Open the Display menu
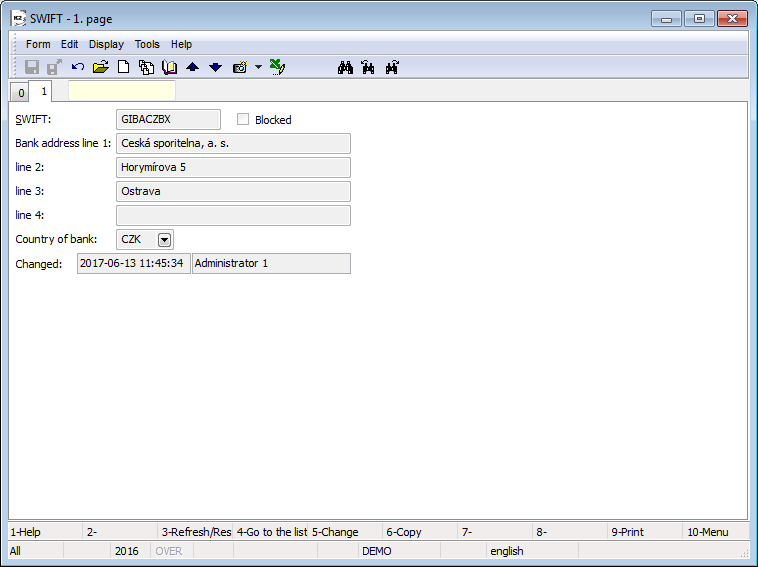This screenshot has width=758, height=567. pos(106,44)
